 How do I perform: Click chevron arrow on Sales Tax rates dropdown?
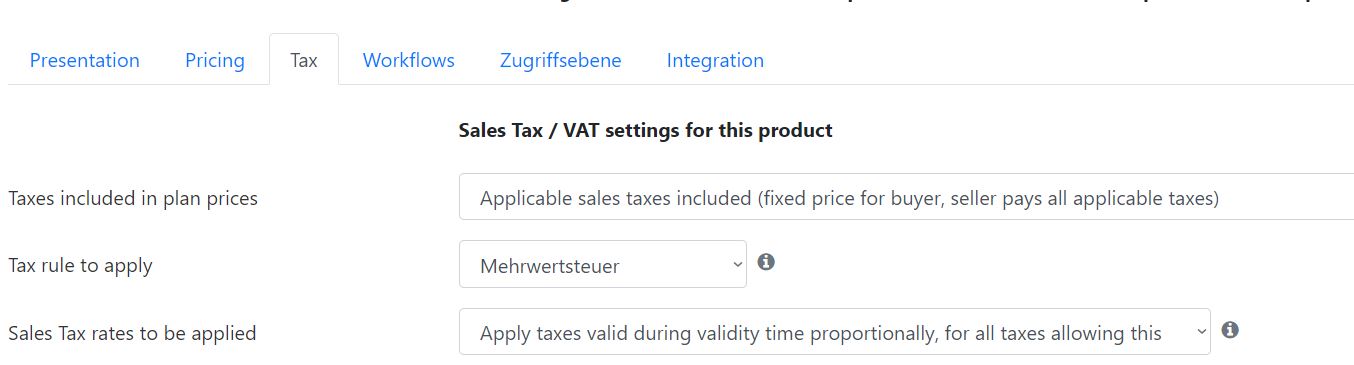1202,333
